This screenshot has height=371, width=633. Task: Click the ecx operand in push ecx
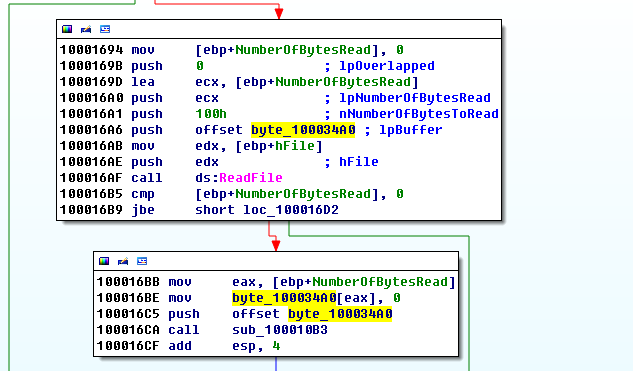click(x=207, y=98)
